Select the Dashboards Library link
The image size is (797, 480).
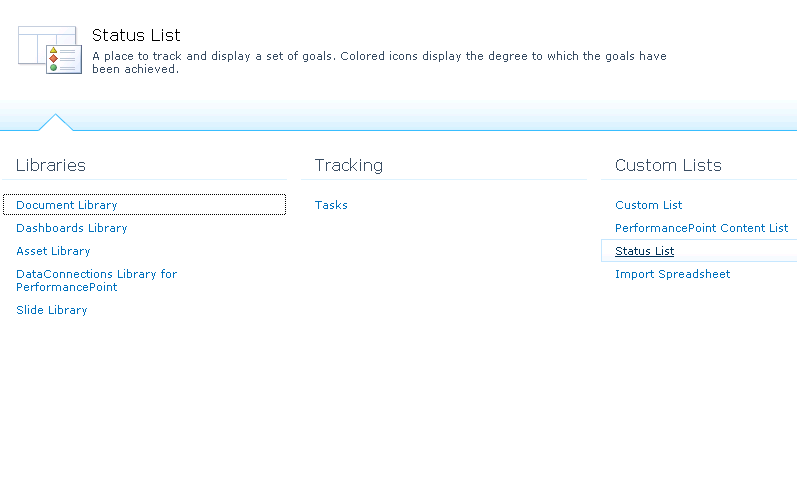[x=72, y=228]
